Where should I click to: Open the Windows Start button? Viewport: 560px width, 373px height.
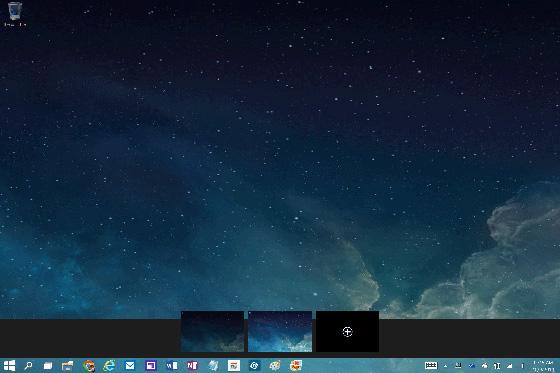click(x=9, y=365)
